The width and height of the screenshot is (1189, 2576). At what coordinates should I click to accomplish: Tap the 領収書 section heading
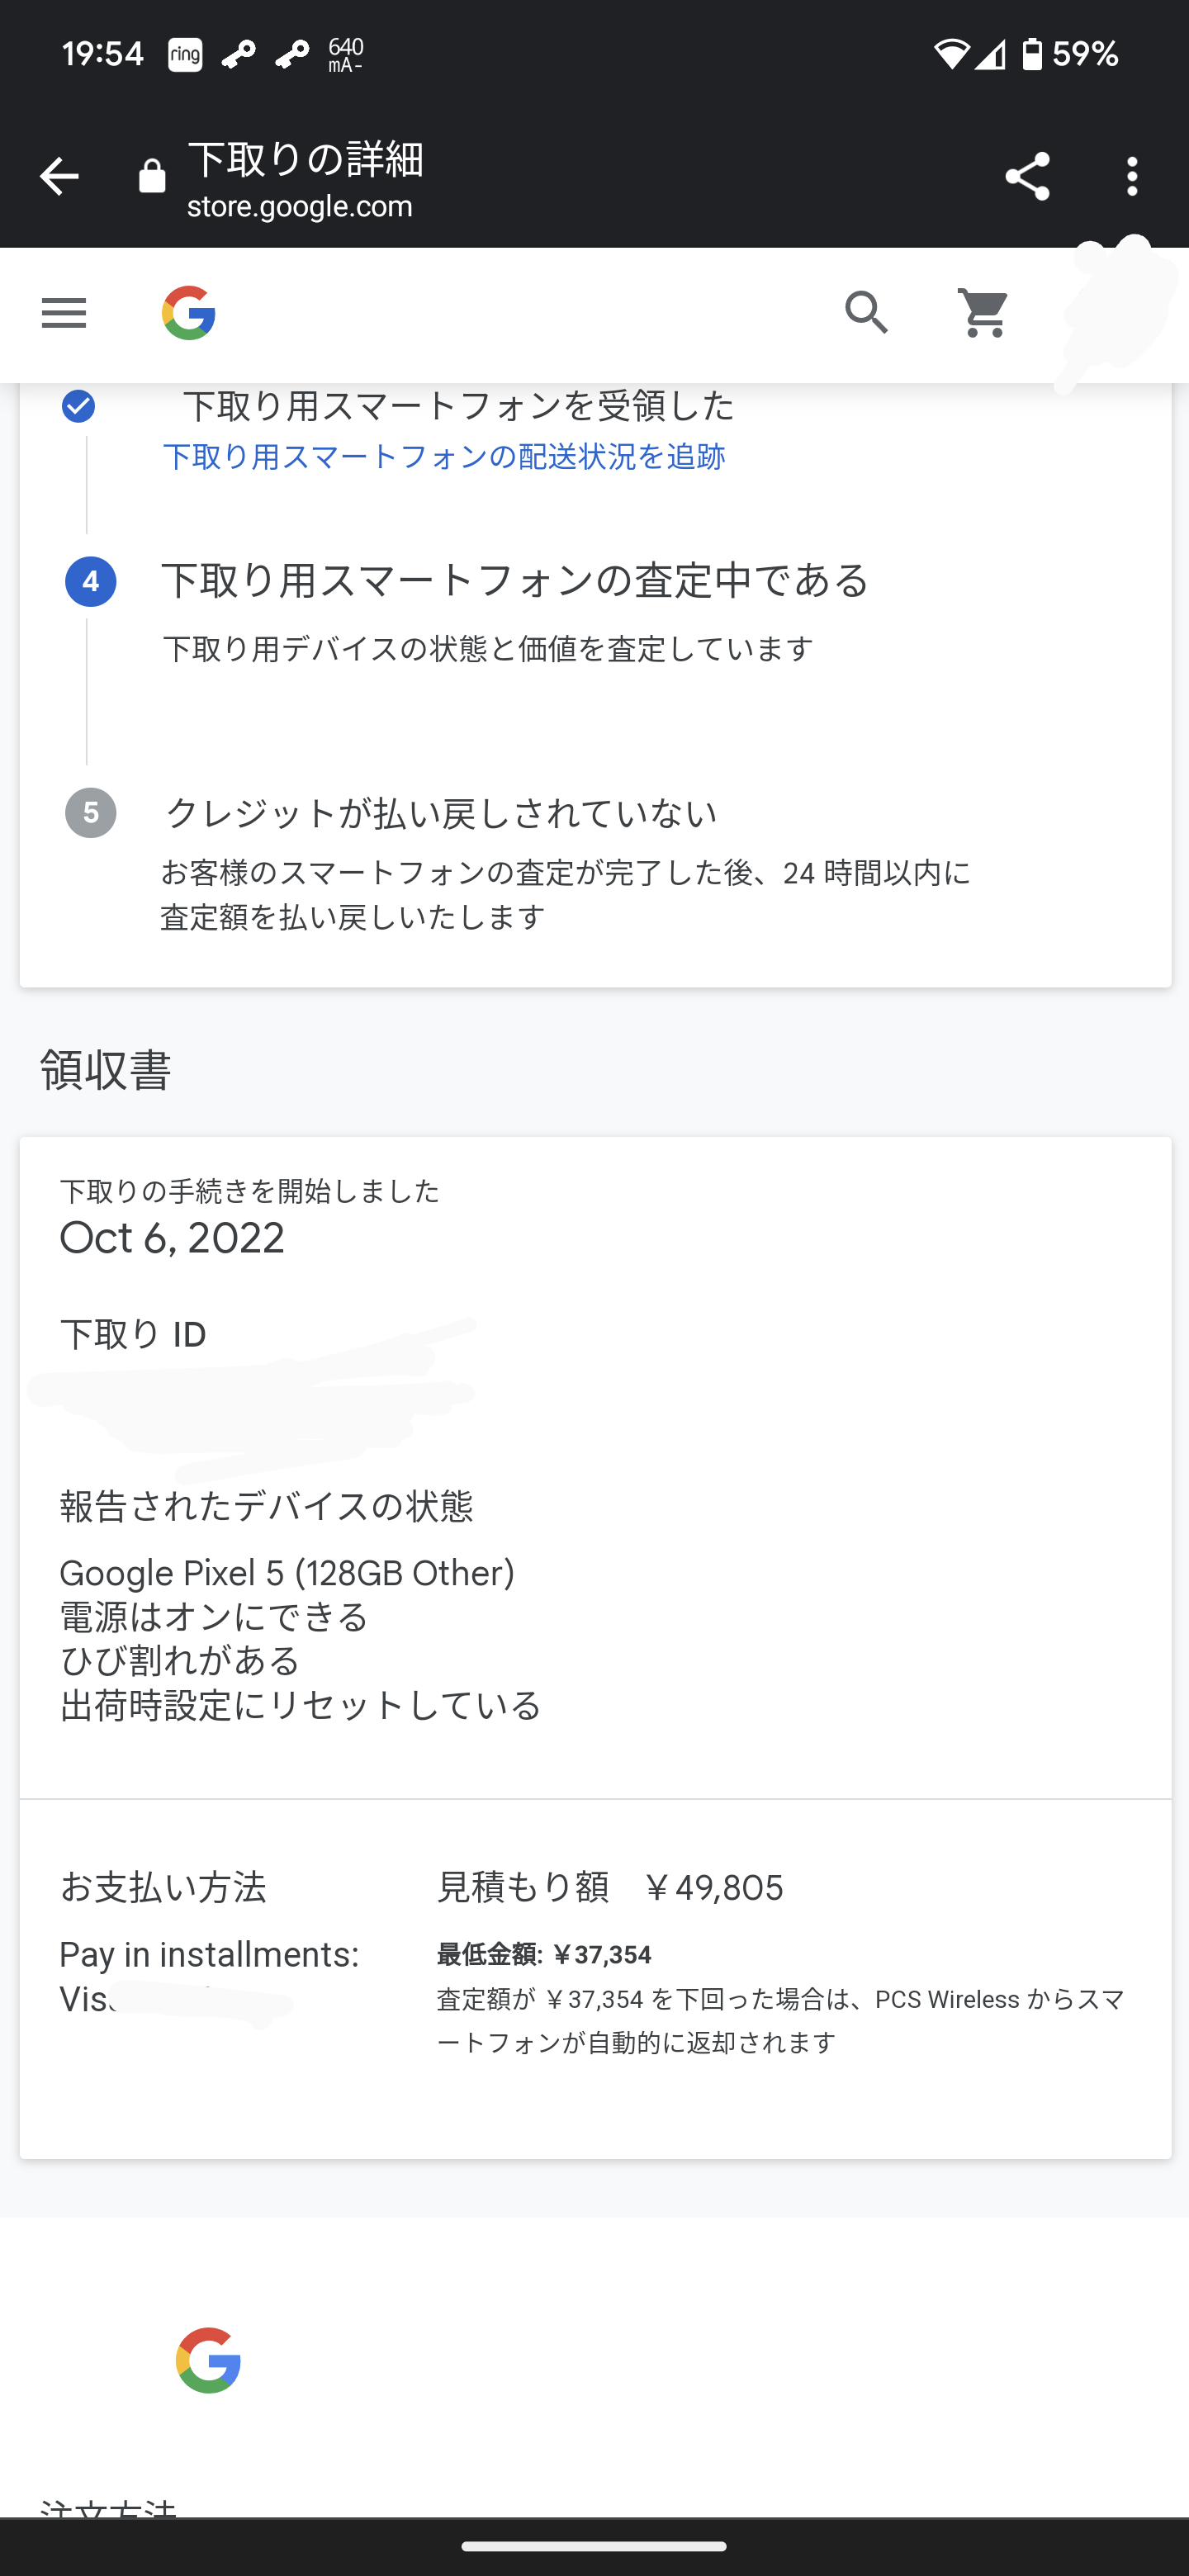coord(106,1070)
